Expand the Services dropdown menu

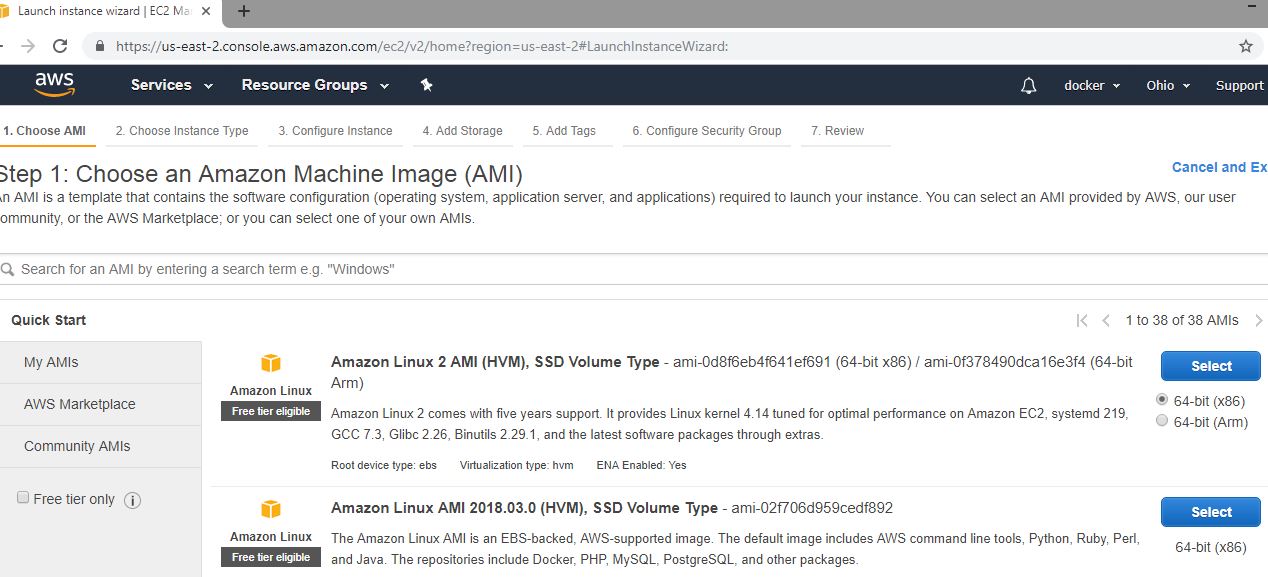(x=172, y=85)
